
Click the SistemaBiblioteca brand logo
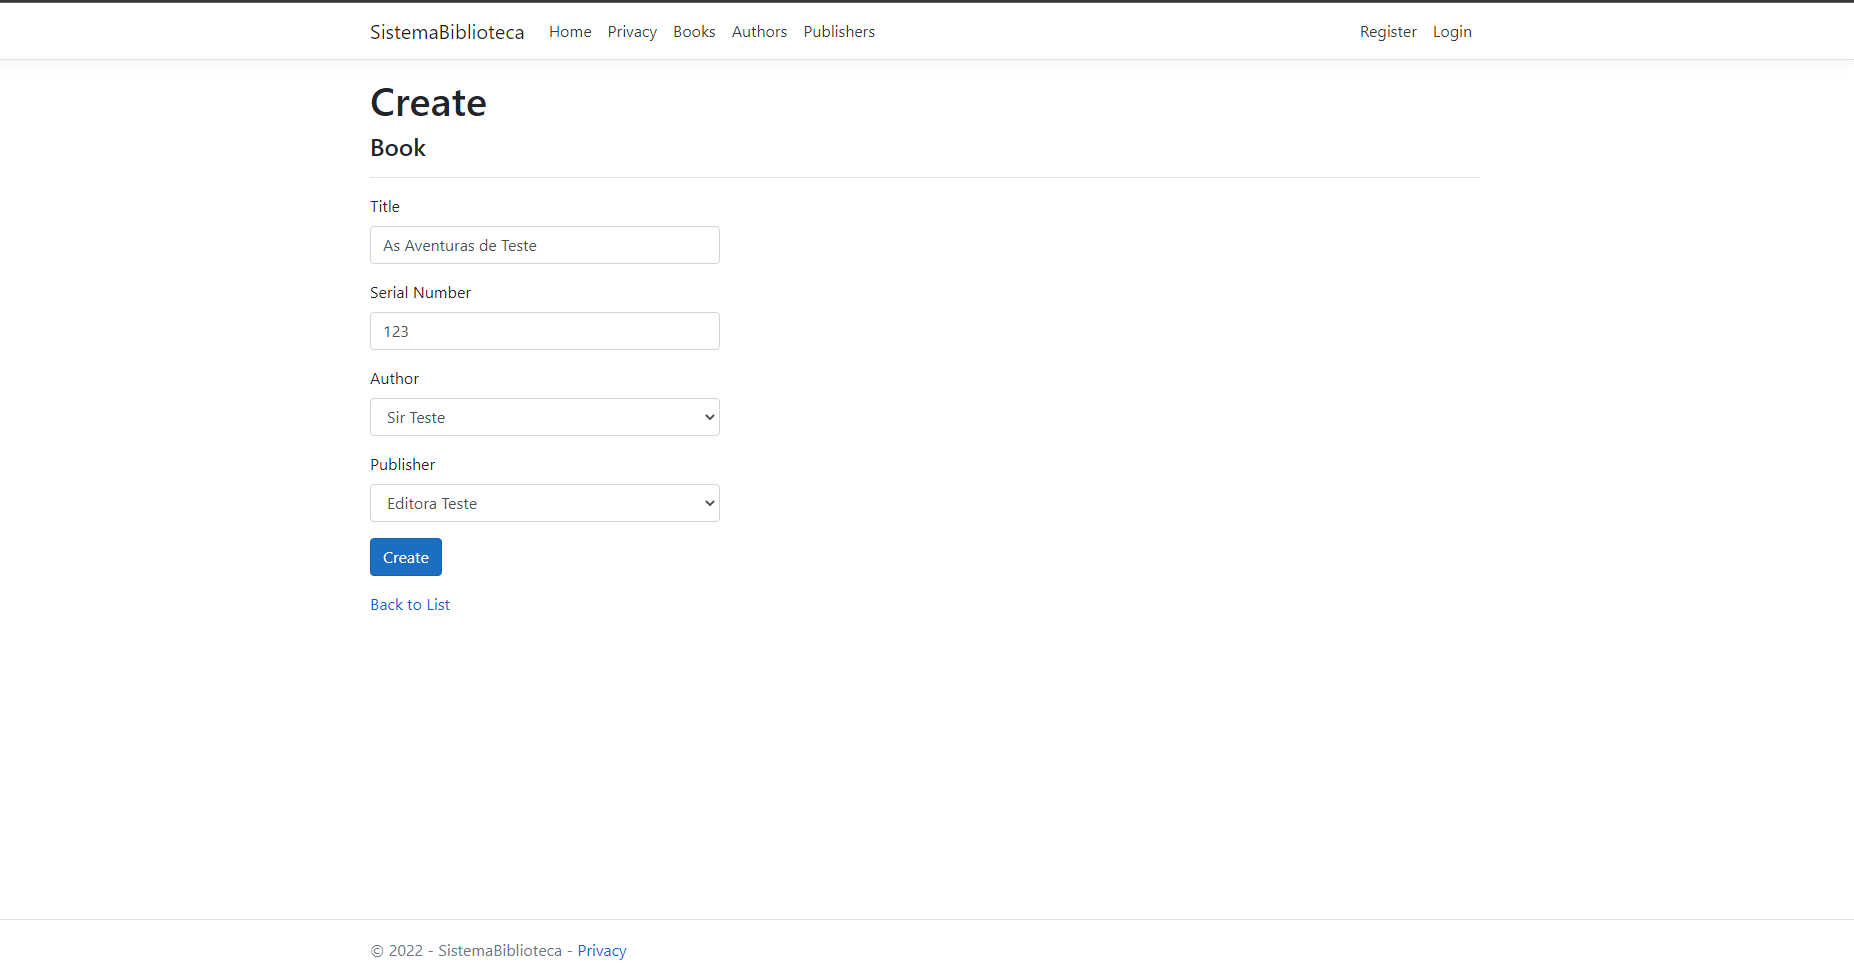coord(447,31)
